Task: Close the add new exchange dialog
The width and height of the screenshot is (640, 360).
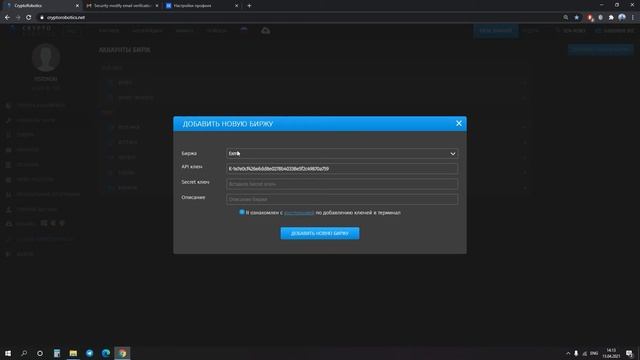Action: click(459, 123)
